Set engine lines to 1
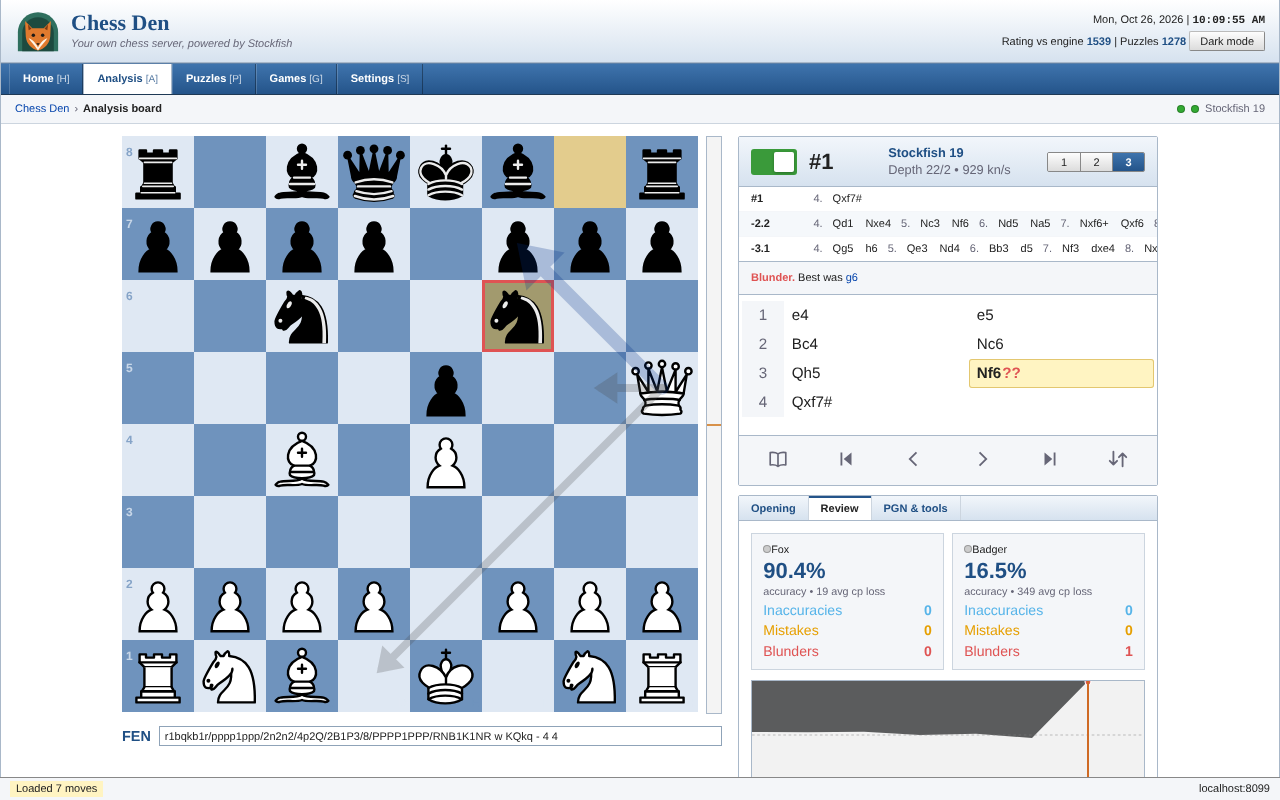This screenshot has height=800, width=1280. (x=1064, y=162)
